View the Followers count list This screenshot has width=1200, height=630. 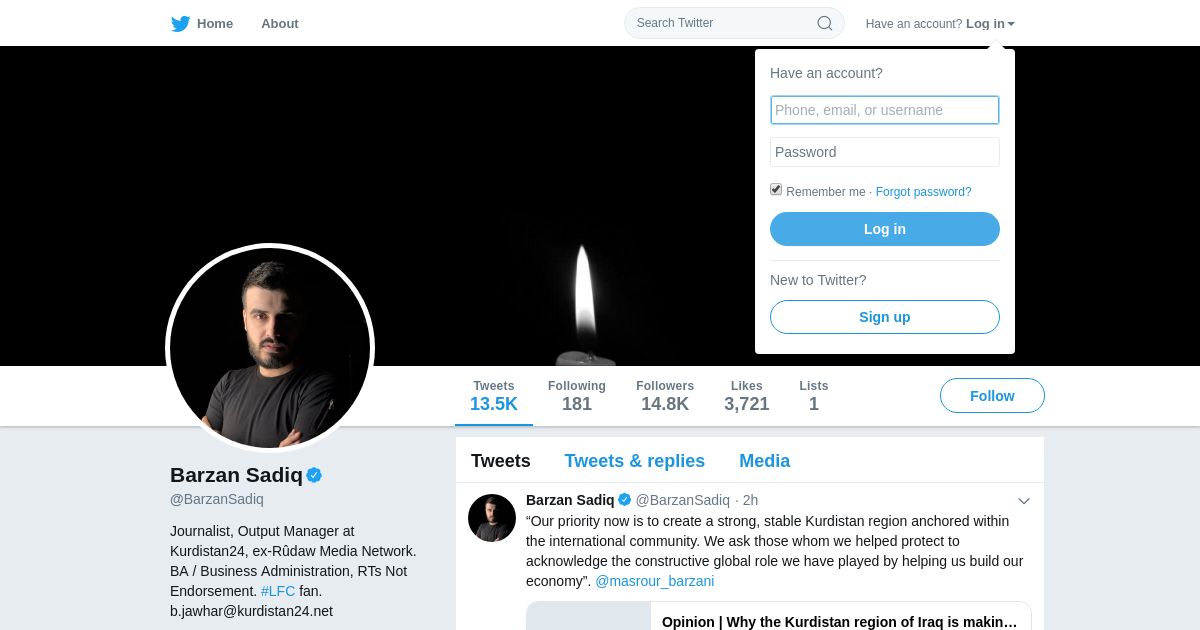click(x=665, y=396)
